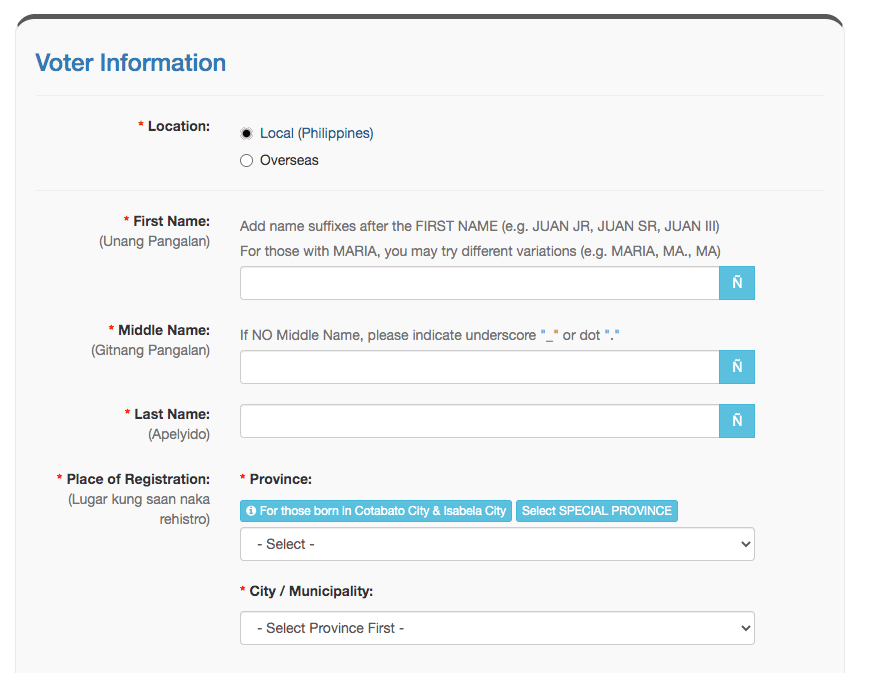This screenshot has width=875, height=673.
Task: Click the Select SPECIAL PROVINCE button
Action: [x=597, y=511]
